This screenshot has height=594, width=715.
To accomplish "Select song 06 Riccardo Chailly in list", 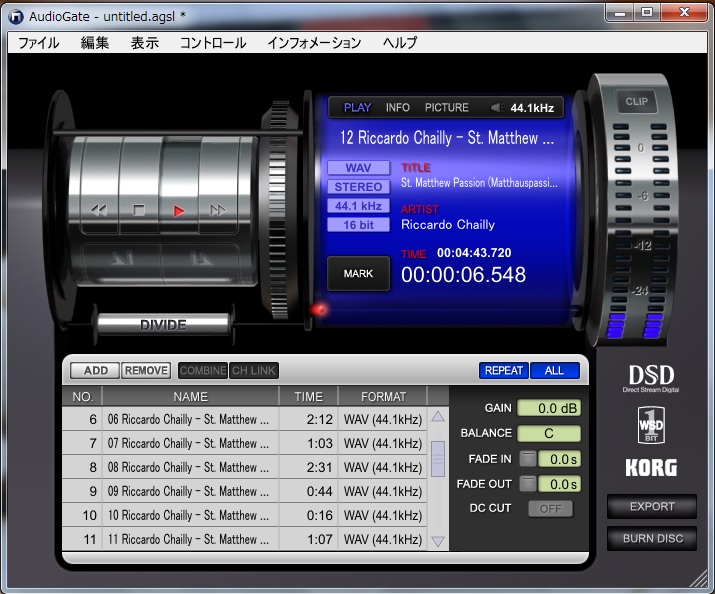I will tap(244, 419).
